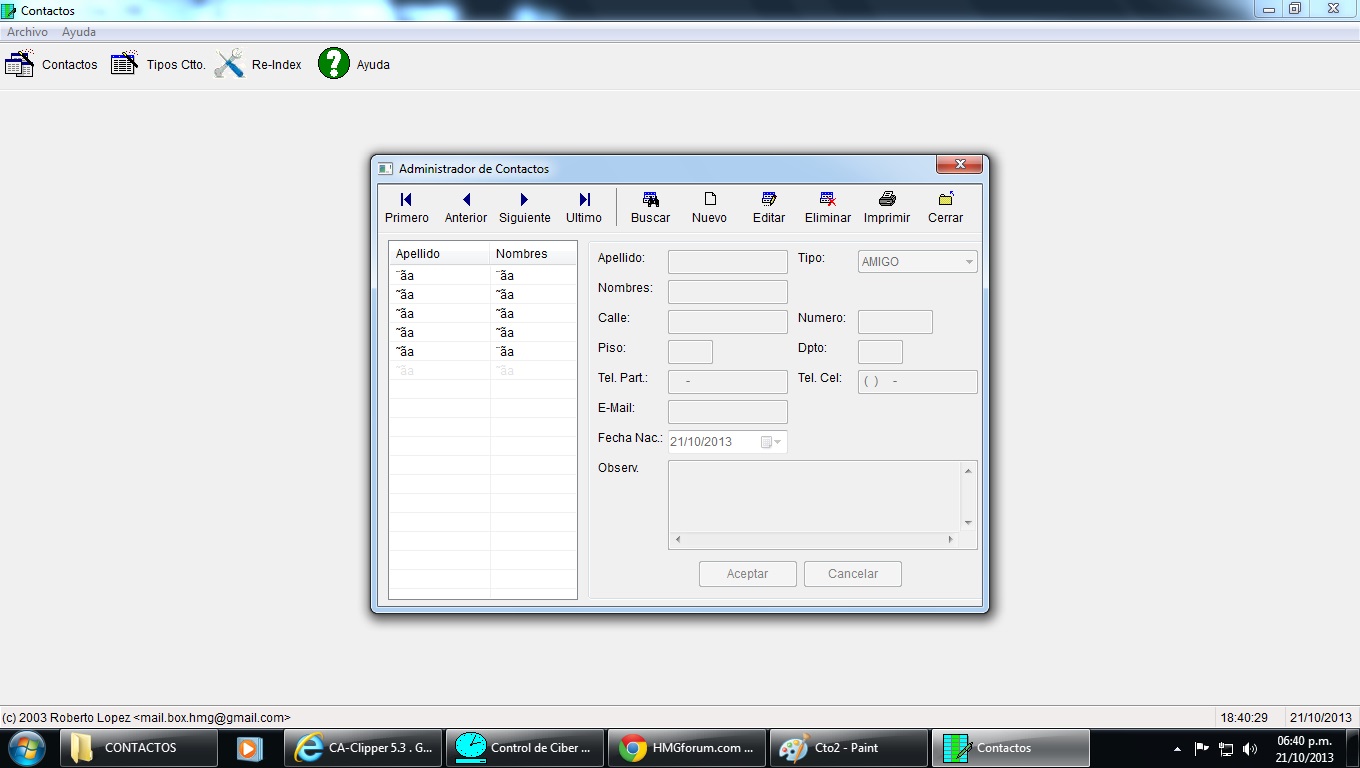
Task: Click inside the Observ. text area
Action: coord(815,496)
